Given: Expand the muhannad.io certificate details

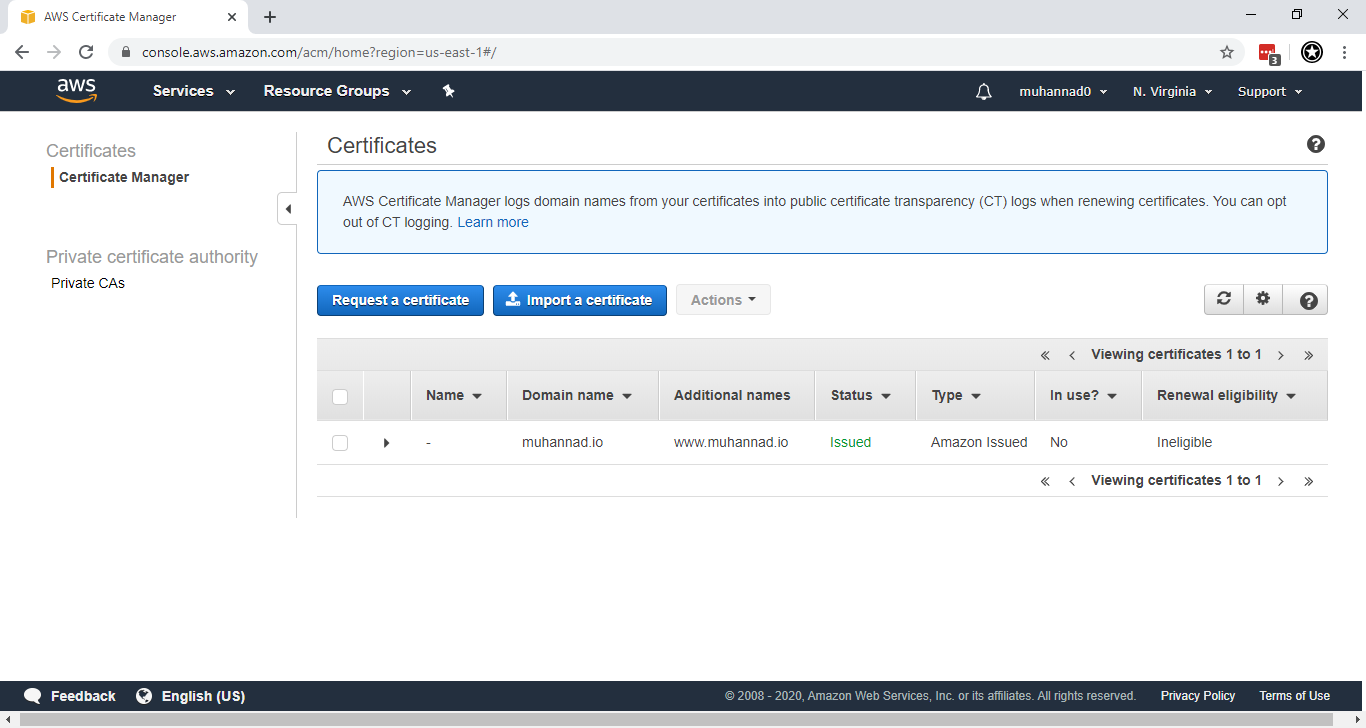Looking at the screenshot, I should point(386,442).
